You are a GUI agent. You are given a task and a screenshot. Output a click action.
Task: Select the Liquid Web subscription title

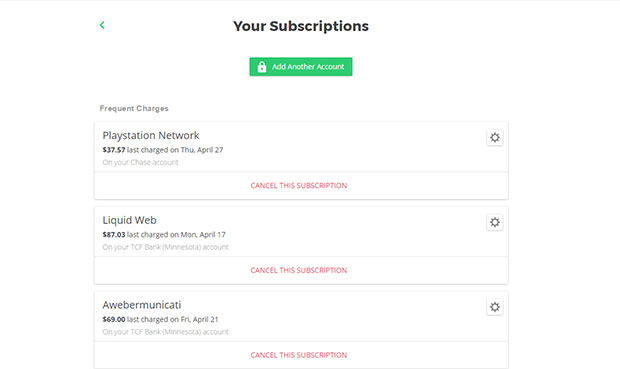click(x=129, y=220)
